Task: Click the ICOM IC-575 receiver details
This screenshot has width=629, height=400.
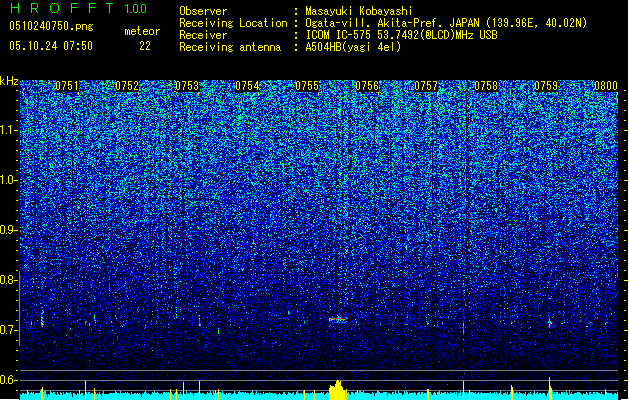Action: [401, 35]
